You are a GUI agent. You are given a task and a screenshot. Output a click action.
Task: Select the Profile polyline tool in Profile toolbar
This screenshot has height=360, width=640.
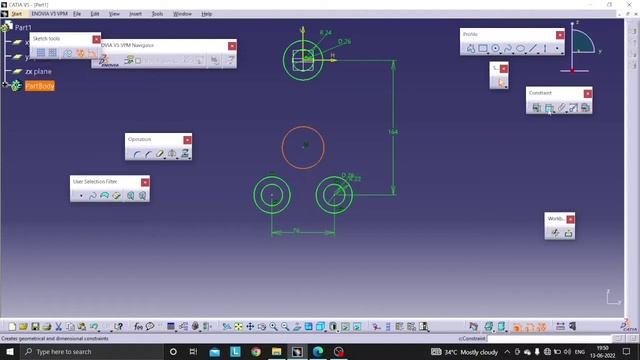tap(471, 49)
